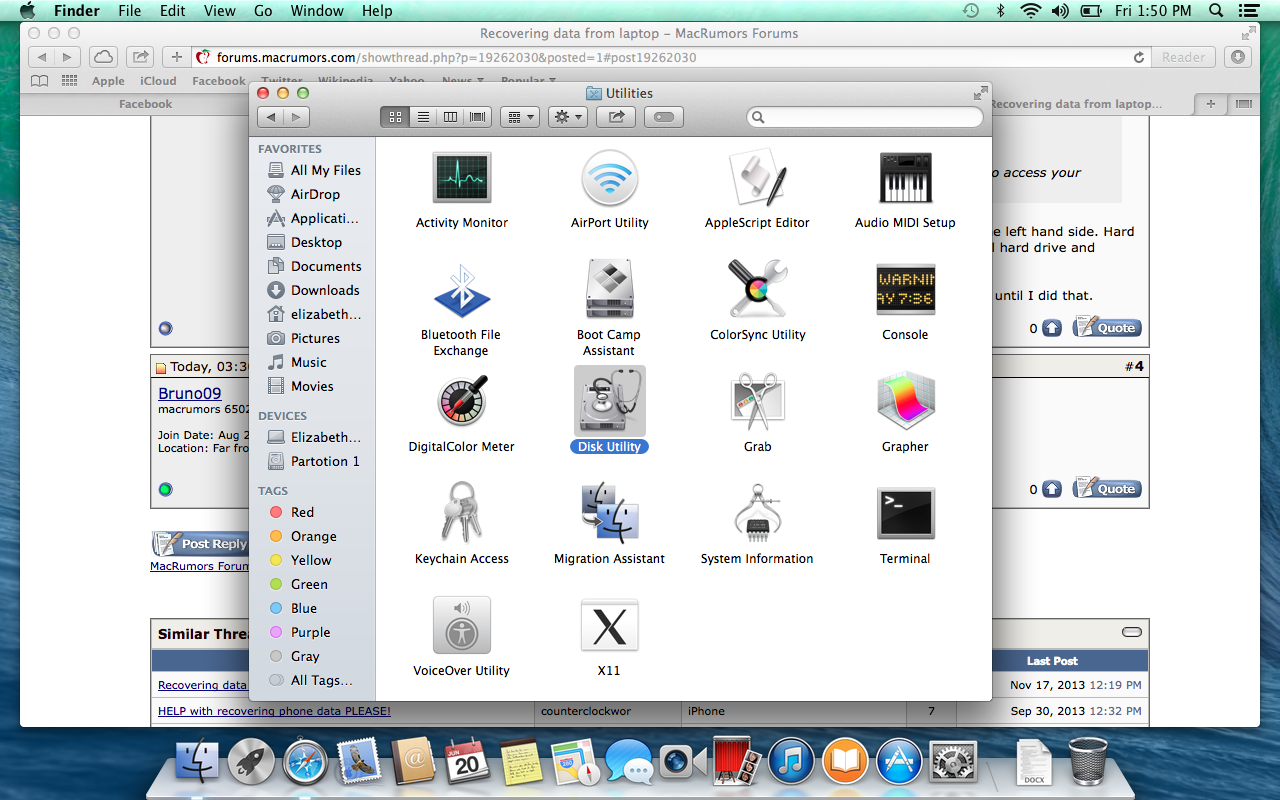Switch Finder to list view
This screenshot has width=1280, height=800.
[x=423, y=117]
